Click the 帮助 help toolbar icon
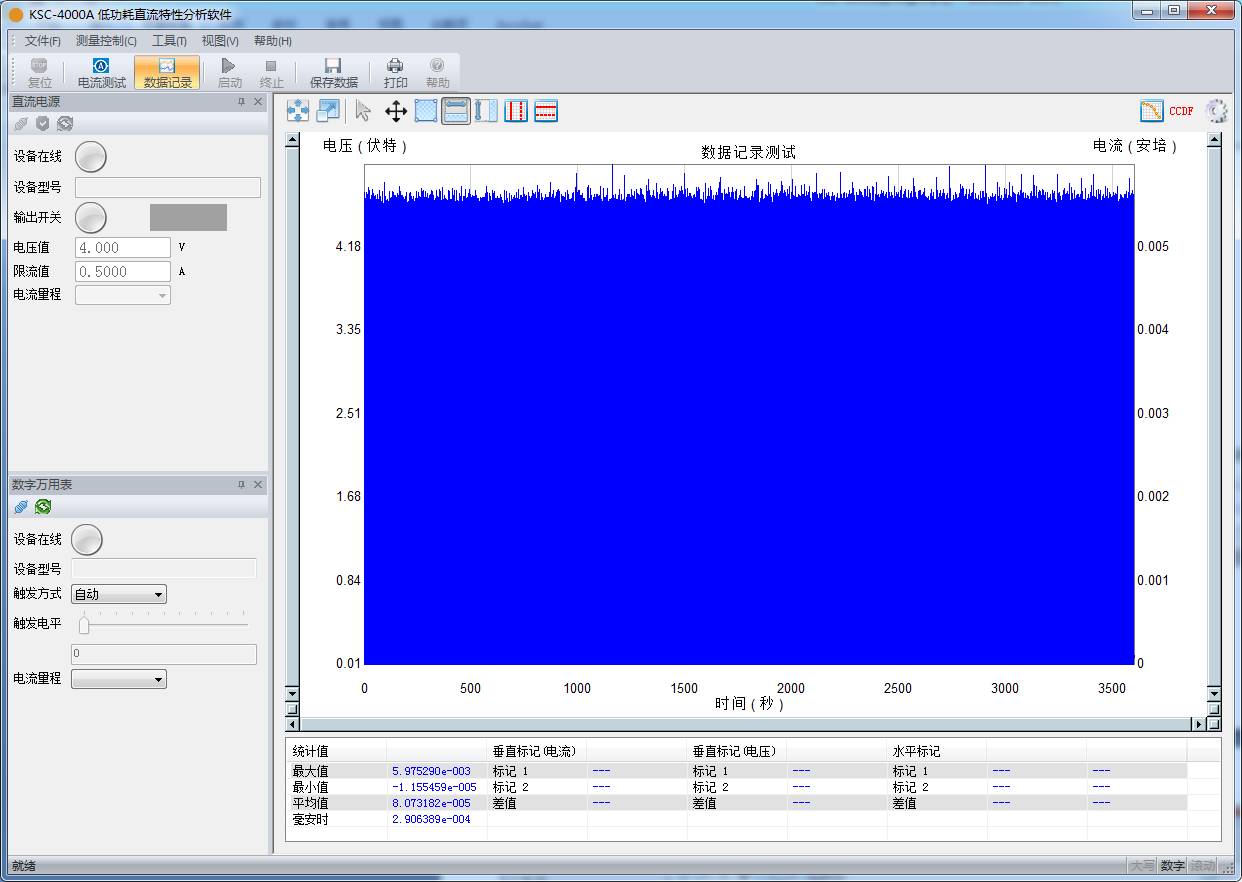Image resolution: width=1242 pixels, height=882 pixels. point(437,73)
